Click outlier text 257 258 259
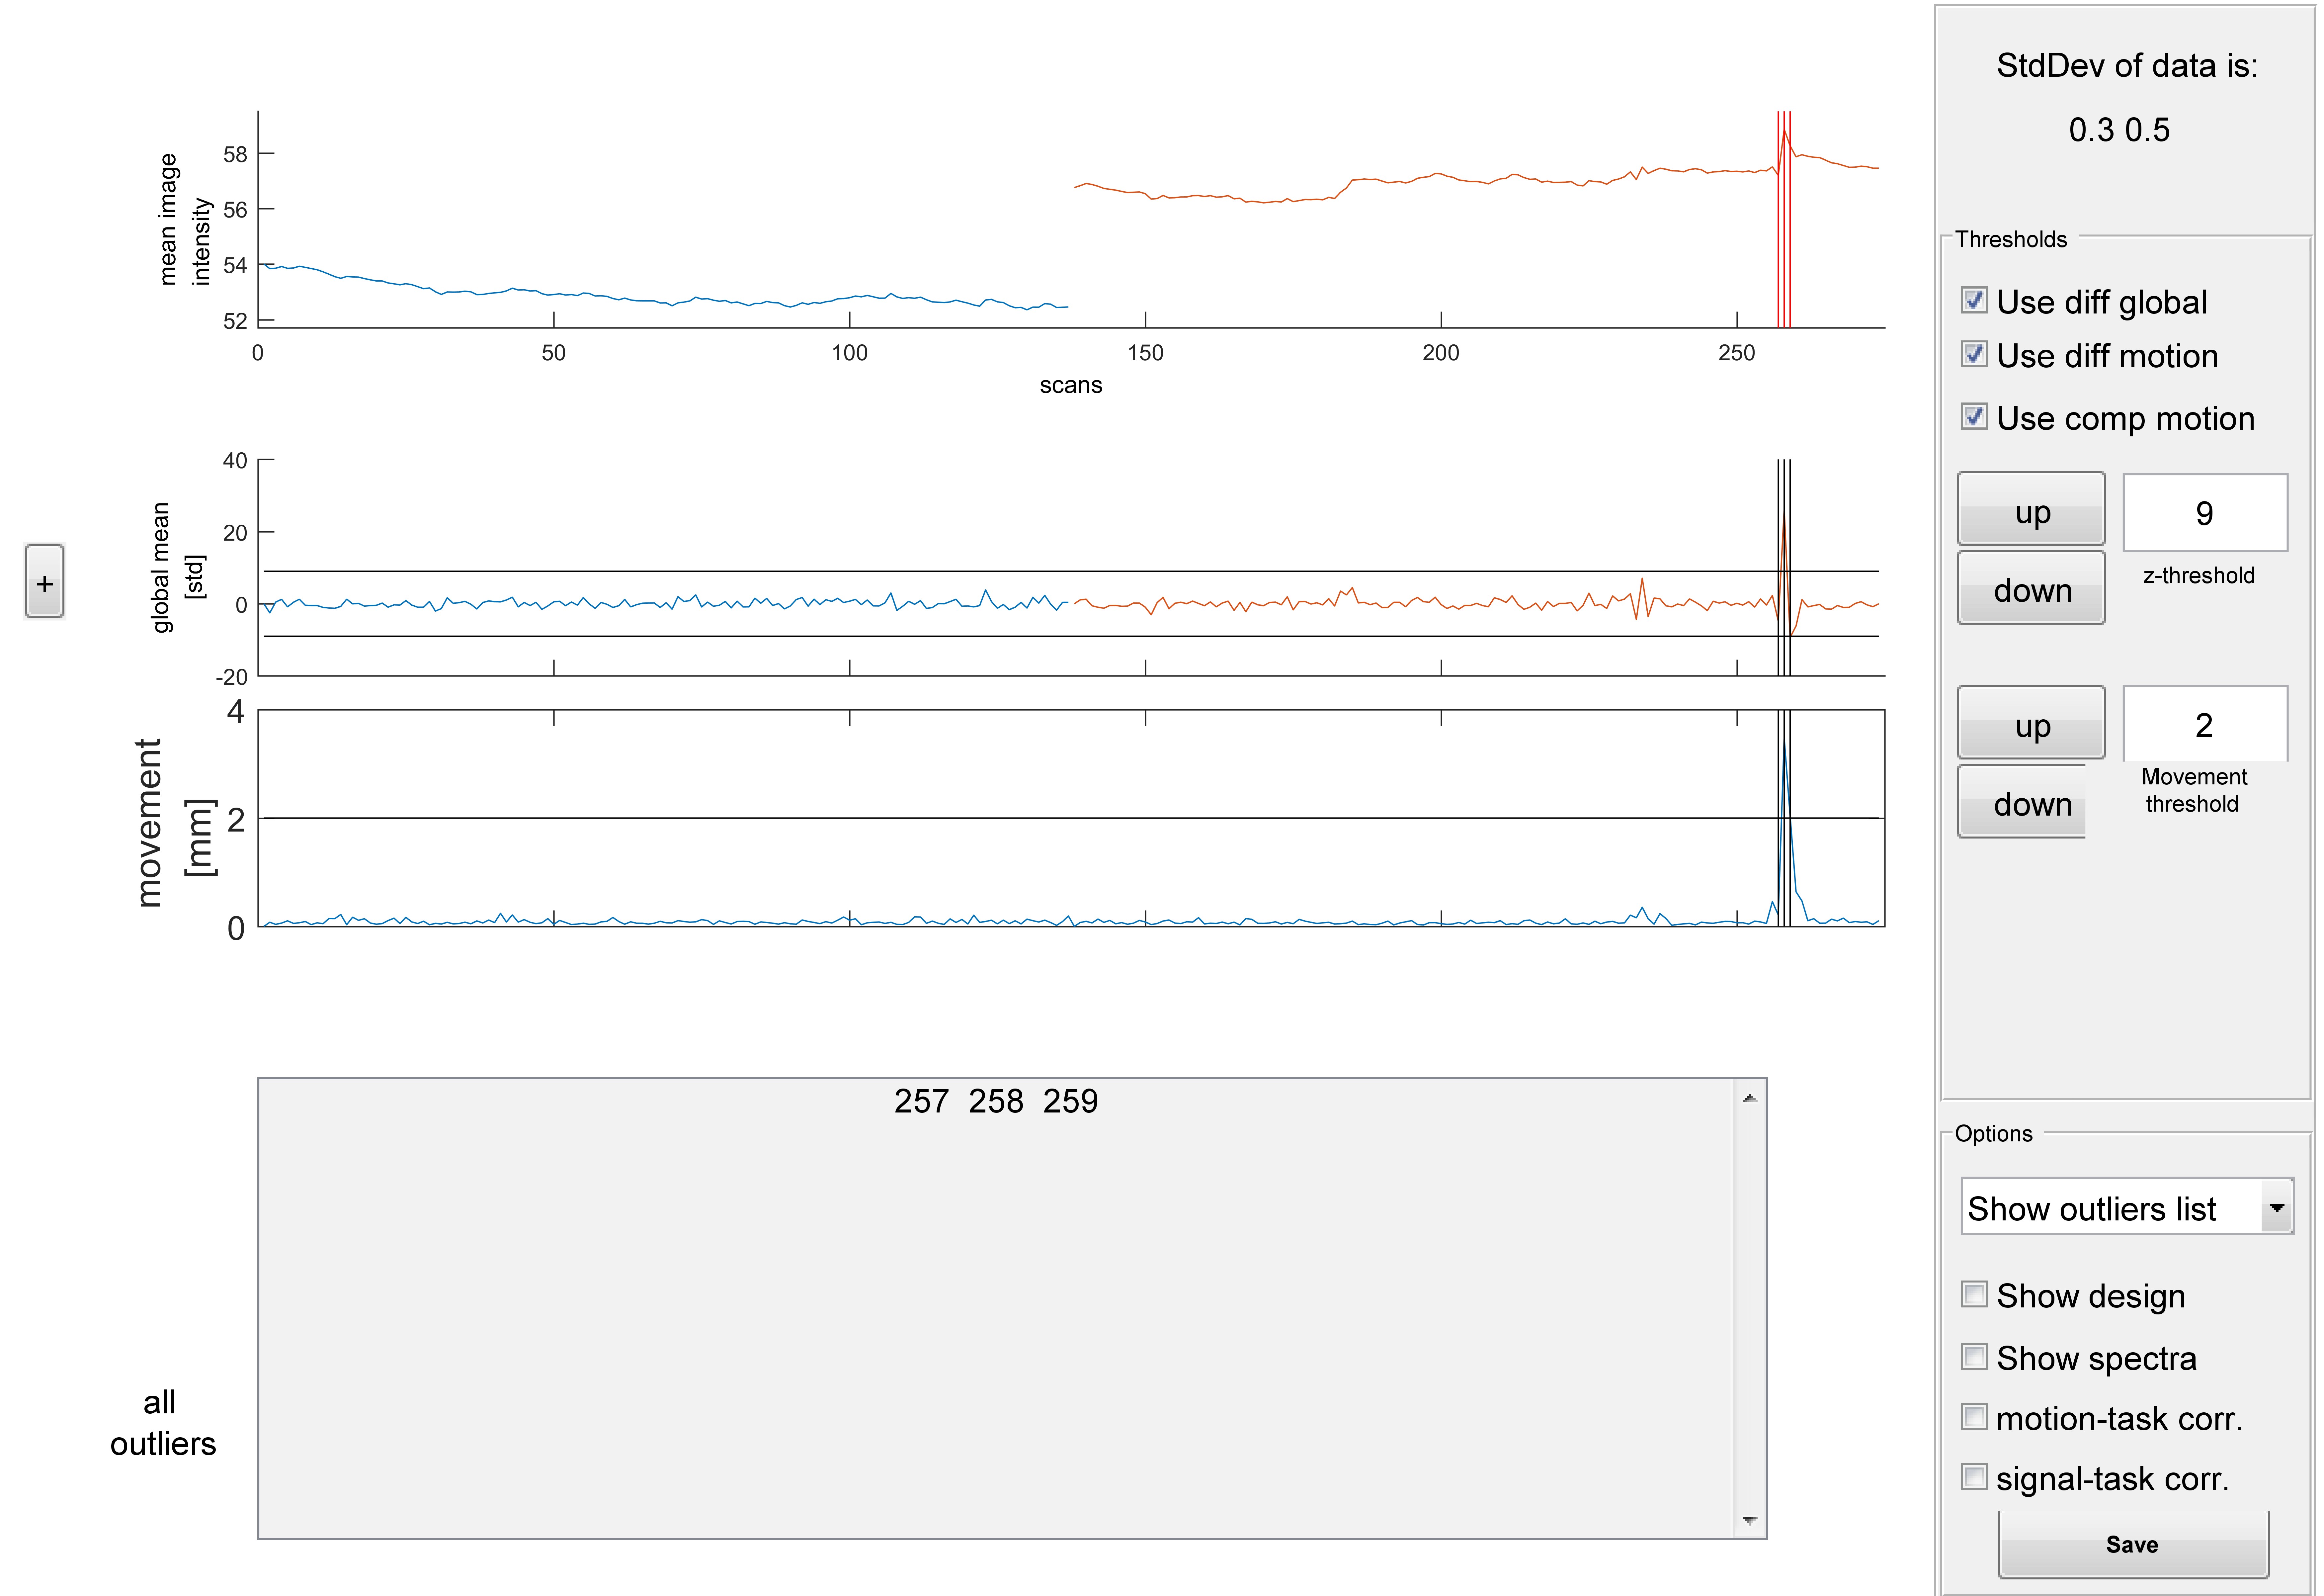Viewport: 2324px width, 1596px height. tap(996, 1101)
